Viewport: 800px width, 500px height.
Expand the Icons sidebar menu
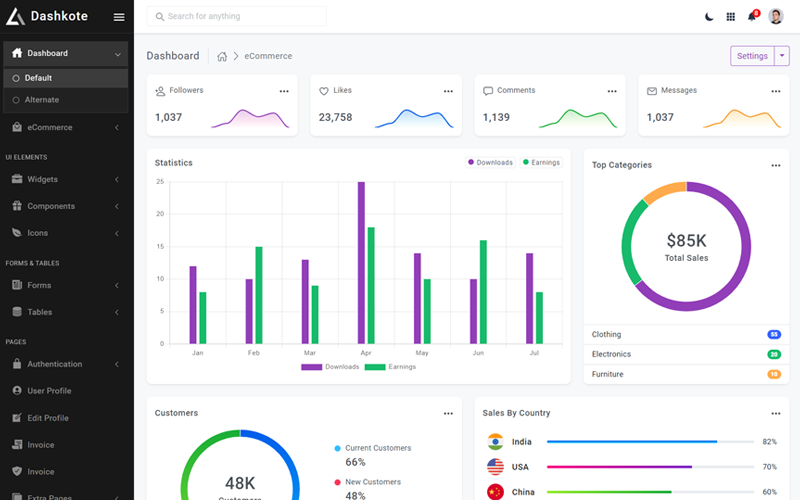point(66,233)
